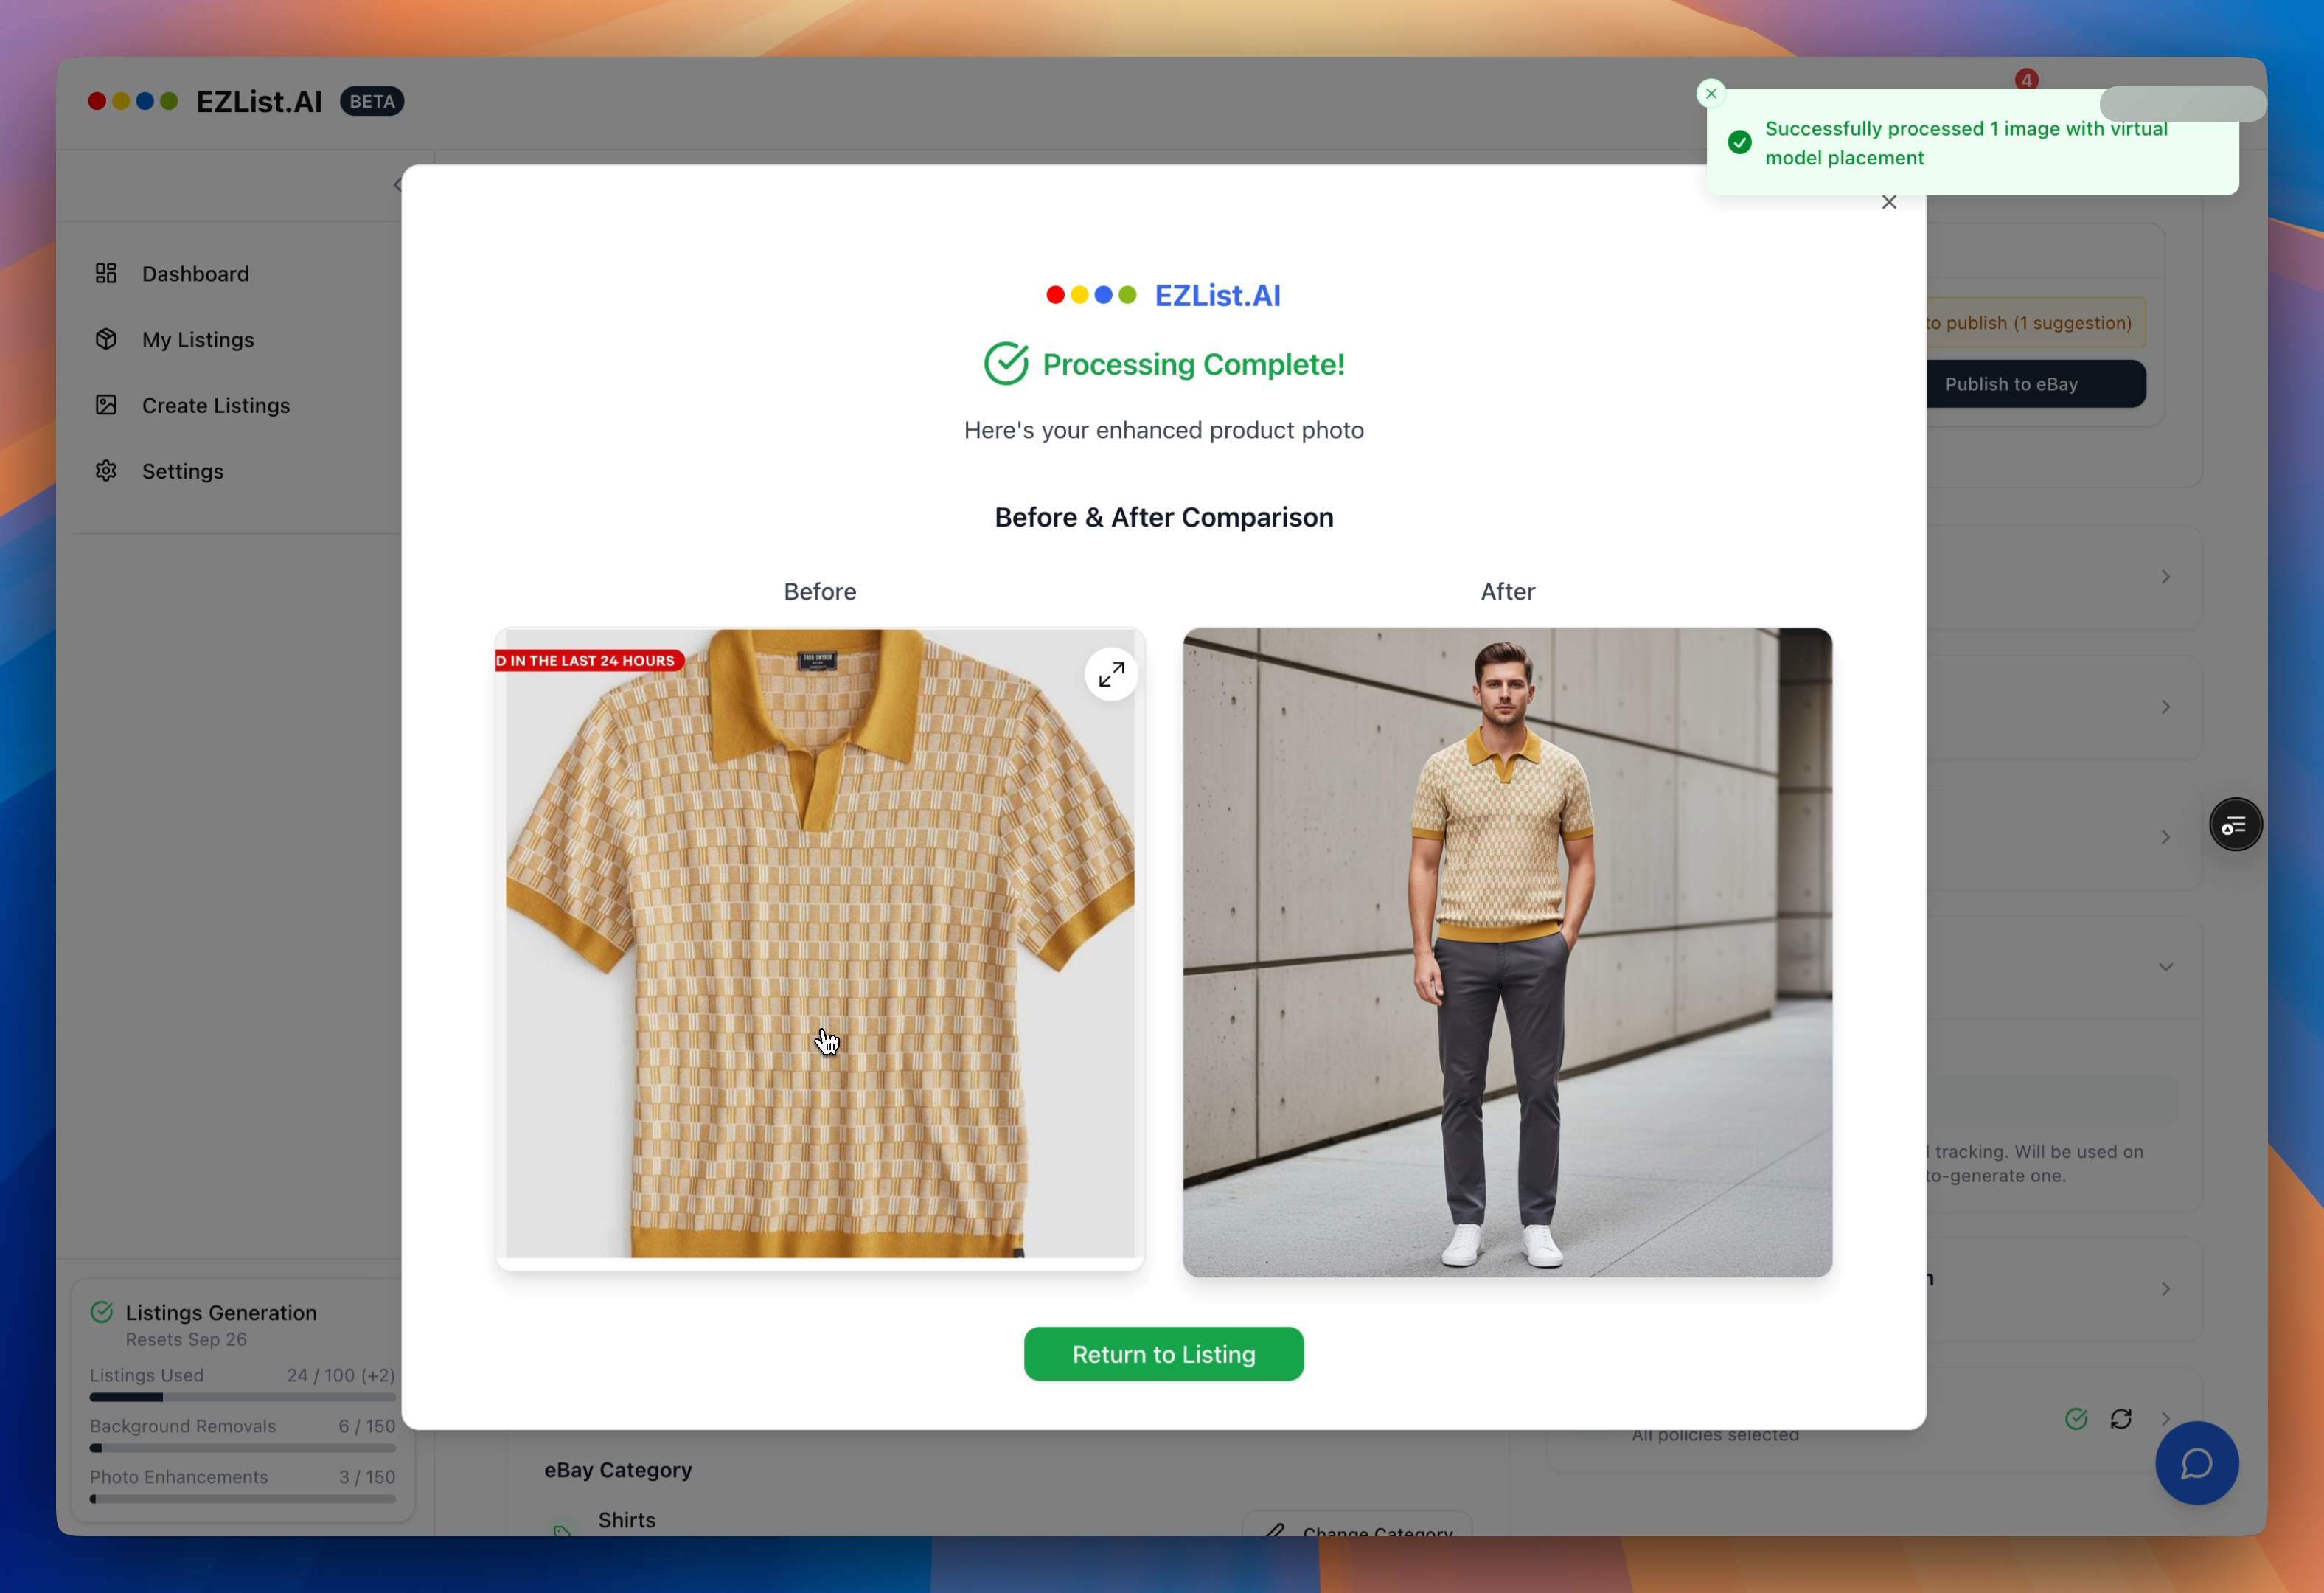This screenshot has width=2324, height=1593.
Task: Click the My Listings box icon
Action: (106, 339)
